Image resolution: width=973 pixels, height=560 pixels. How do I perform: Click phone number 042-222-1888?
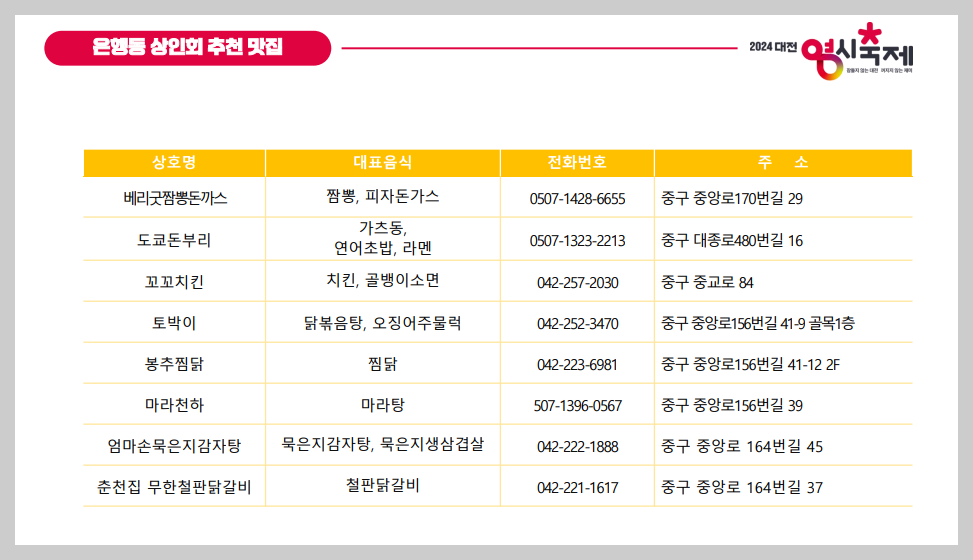578,447
